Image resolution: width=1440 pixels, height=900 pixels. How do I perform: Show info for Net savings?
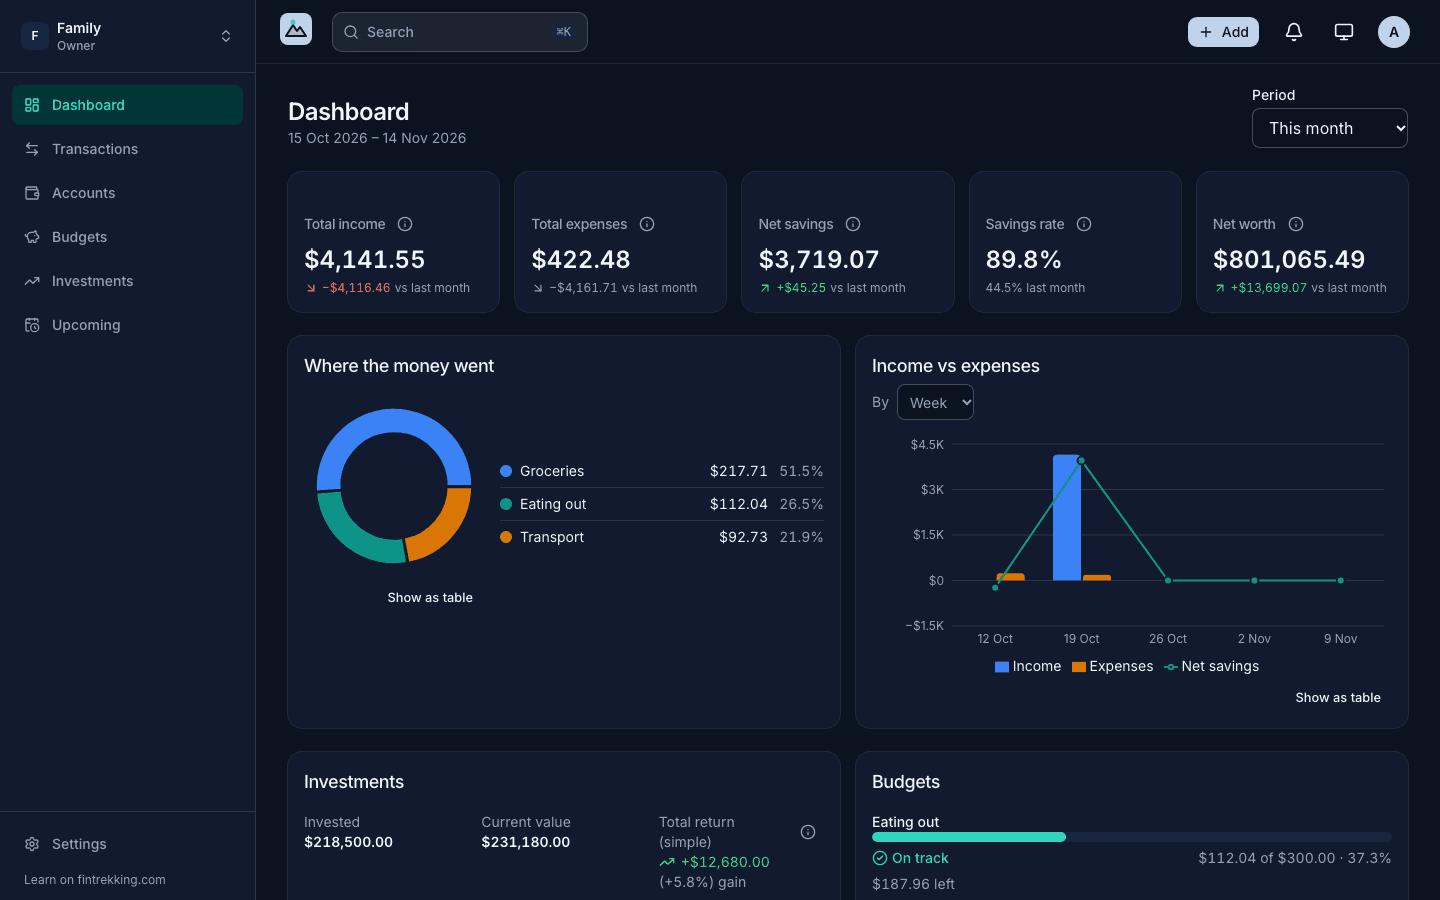click(853, 224)
